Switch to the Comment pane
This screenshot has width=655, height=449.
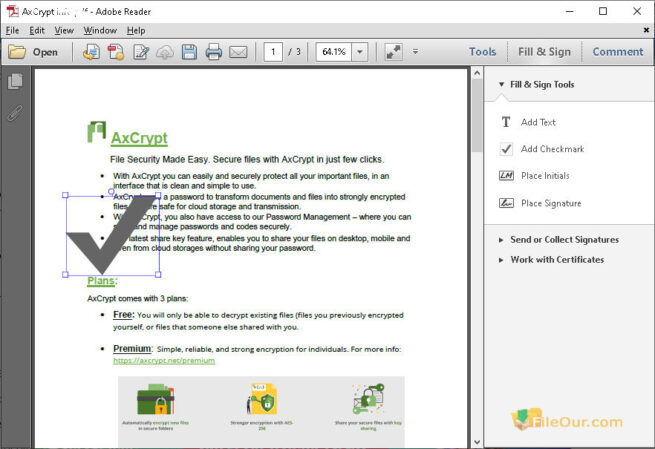618,52
